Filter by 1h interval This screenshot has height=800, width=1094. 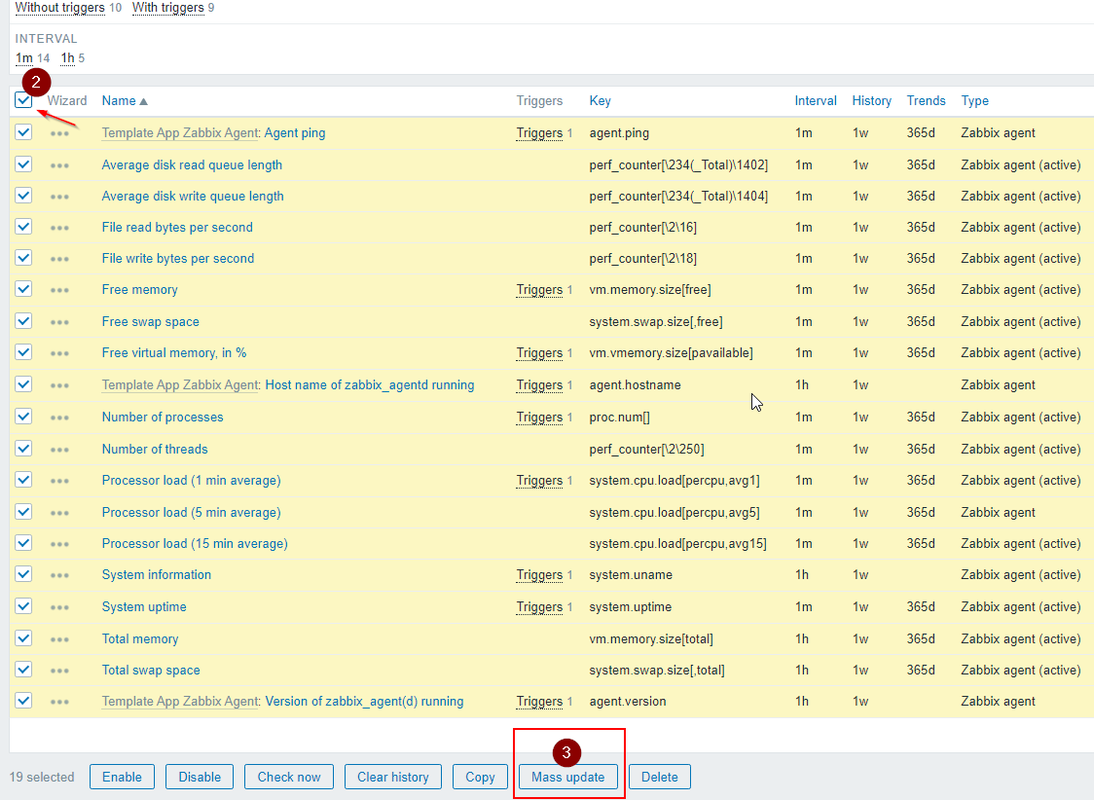pyautogui.click(x=68, y=58)
